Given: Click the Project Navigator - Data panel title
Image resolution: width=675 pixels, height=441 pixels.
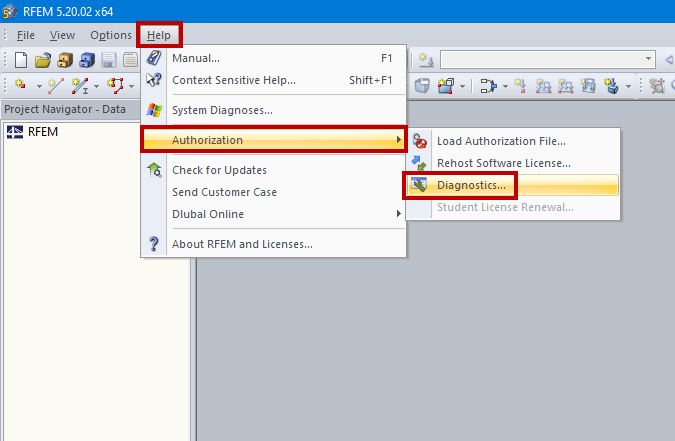Looking at the screenshot, I should tap(65, 109).
